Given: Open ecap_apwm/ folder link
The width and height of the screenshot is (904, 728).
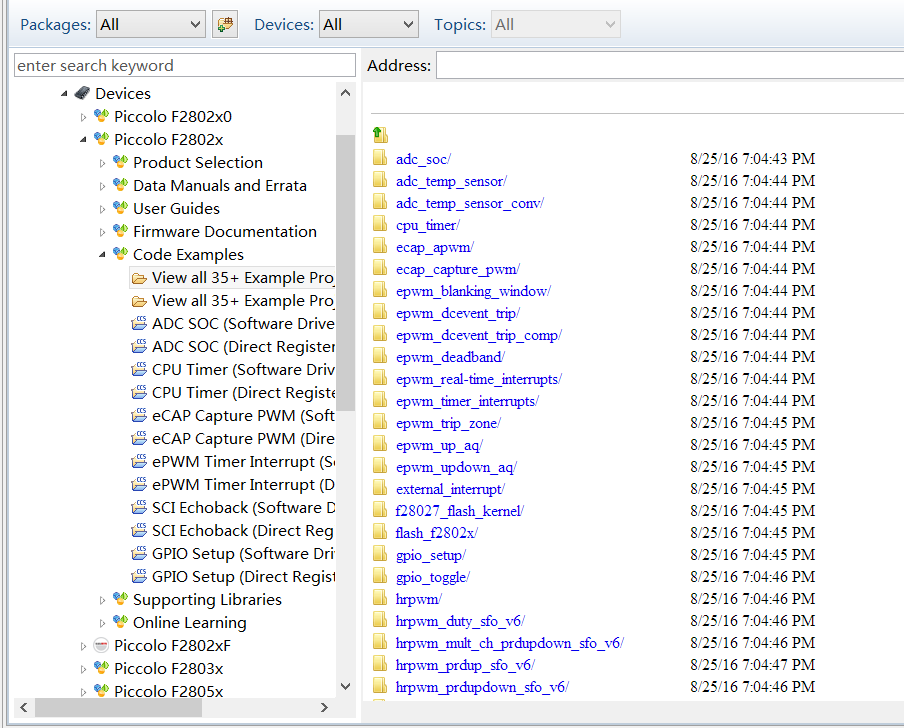Looking at the screenshot, I should (435, 247).
